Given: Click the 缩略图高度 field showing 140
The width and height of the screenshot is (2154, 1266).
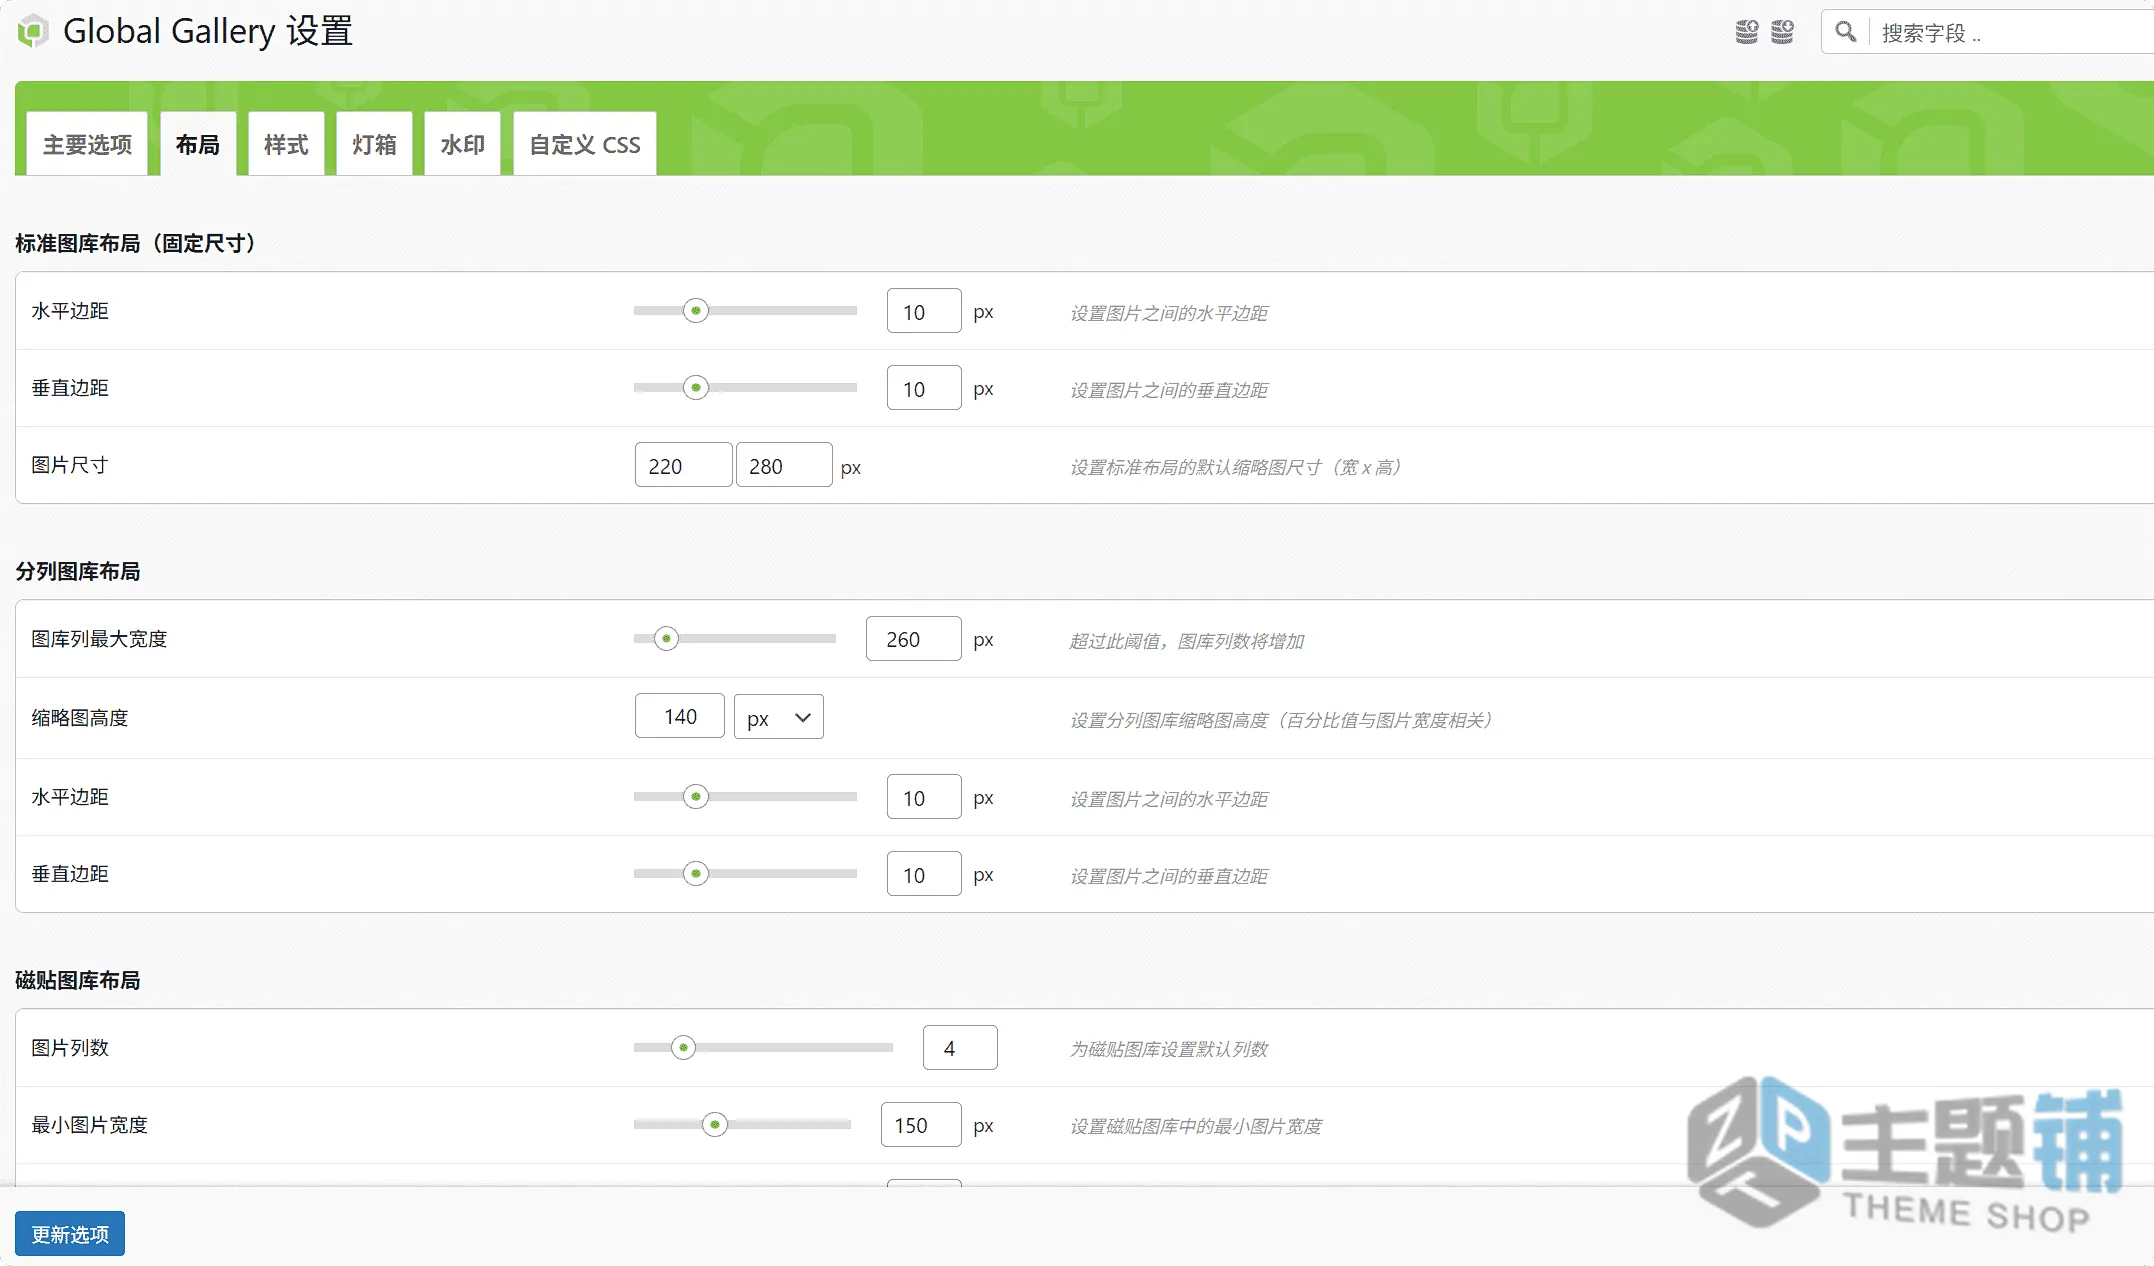Looking at the screenshot, I should point(680,716).
